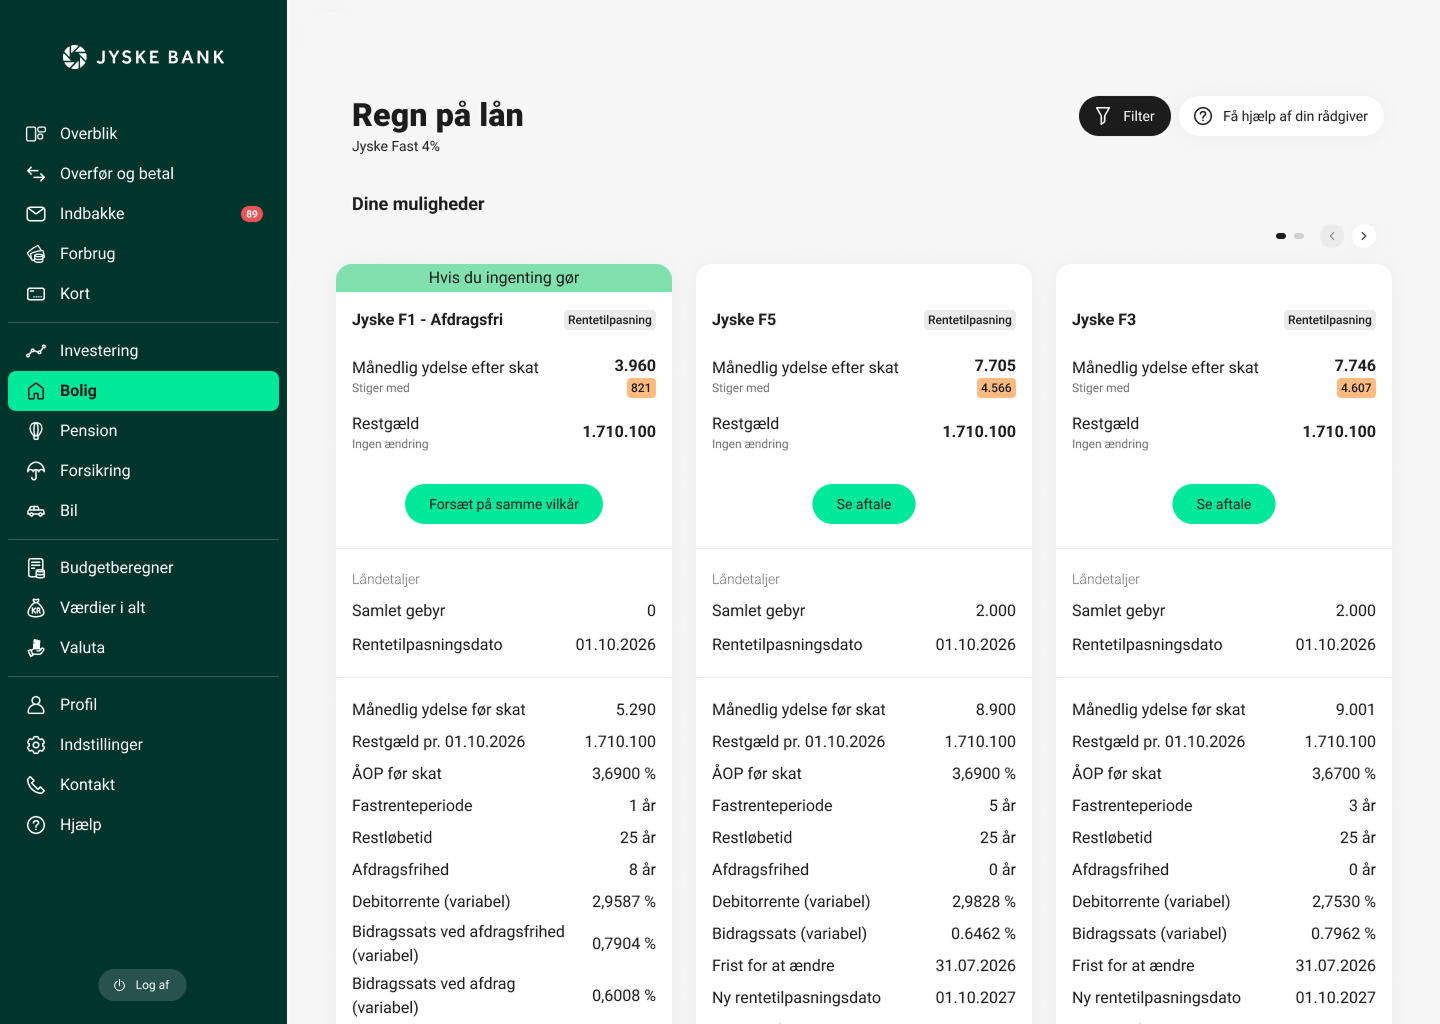Open the Pension icon
The image size is (1440, 1024).
(36, 431)
